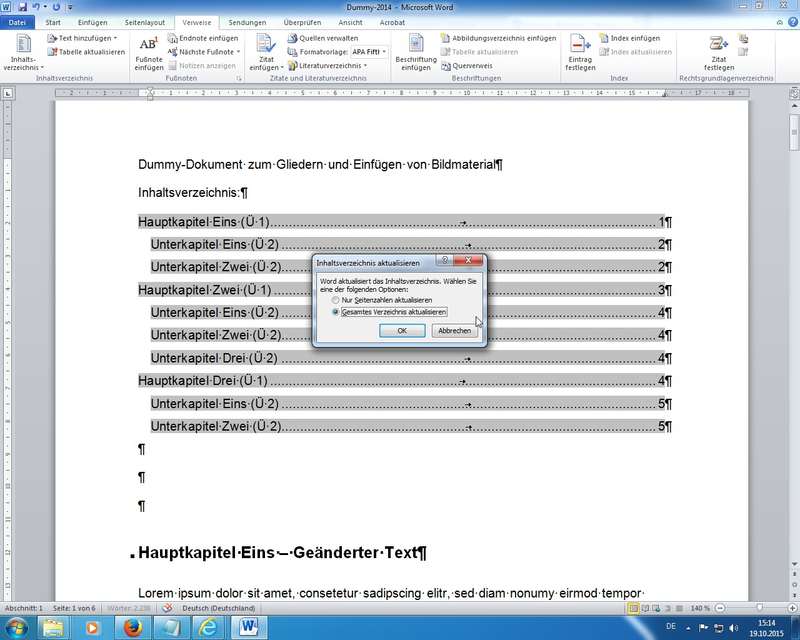
Task: Click the scroll down arrow
Action: coord(794,564)
